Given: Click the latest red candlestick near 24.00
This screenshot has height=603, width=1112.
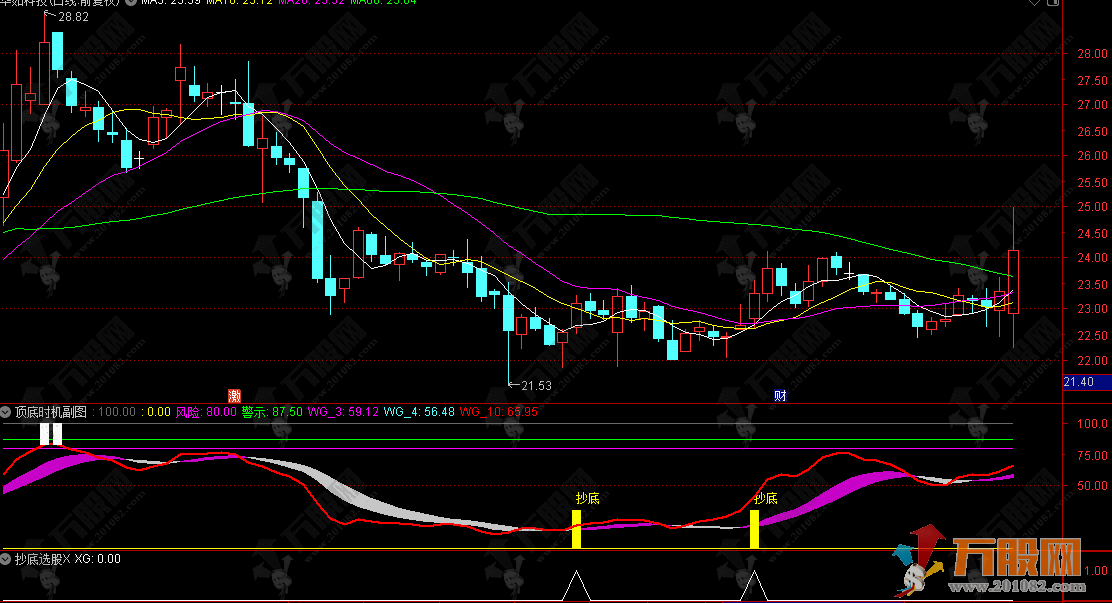Looking at the screenshot, I should tap(1013, 282).
